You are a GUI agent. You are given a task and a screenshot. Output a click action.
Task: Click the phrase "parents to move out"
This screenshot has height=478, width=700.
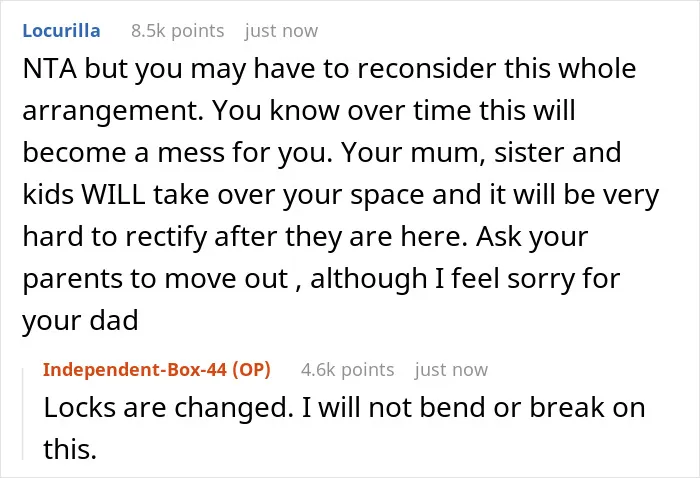[155, 279]
